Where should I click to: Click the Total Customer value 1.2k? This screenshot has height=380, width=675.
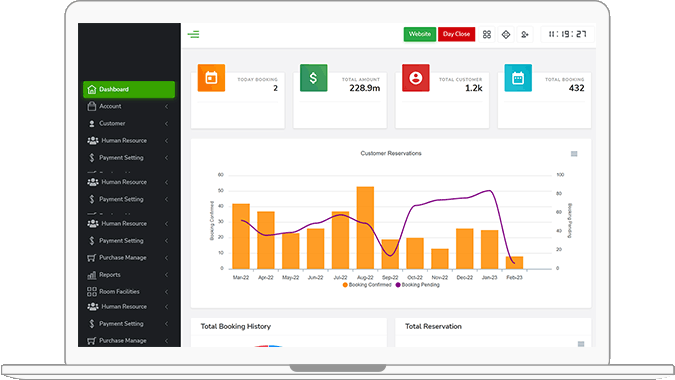tap(474, 88)
